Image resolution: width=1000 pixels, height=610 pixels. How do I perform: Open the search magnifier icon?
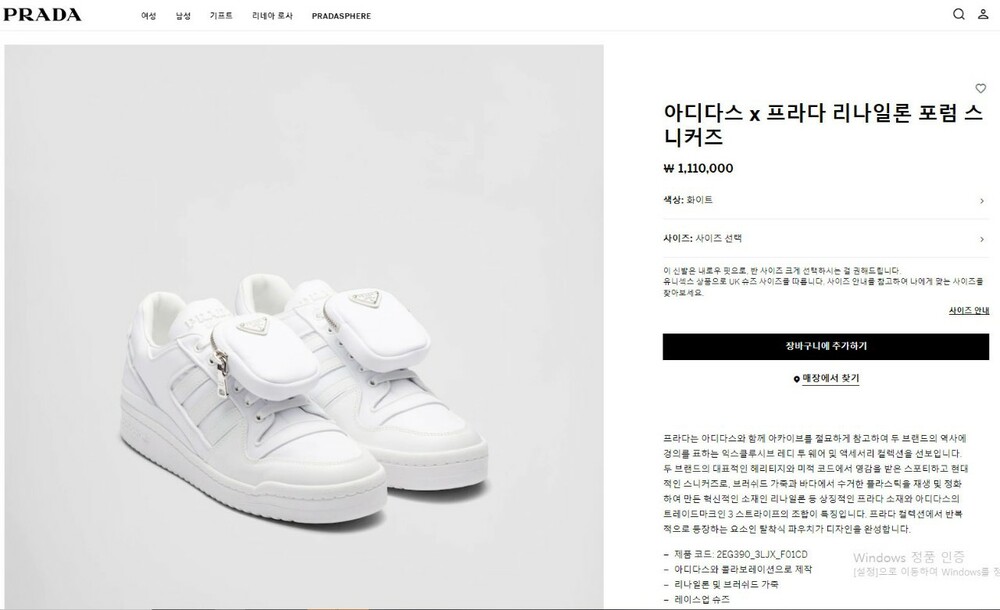959,14
